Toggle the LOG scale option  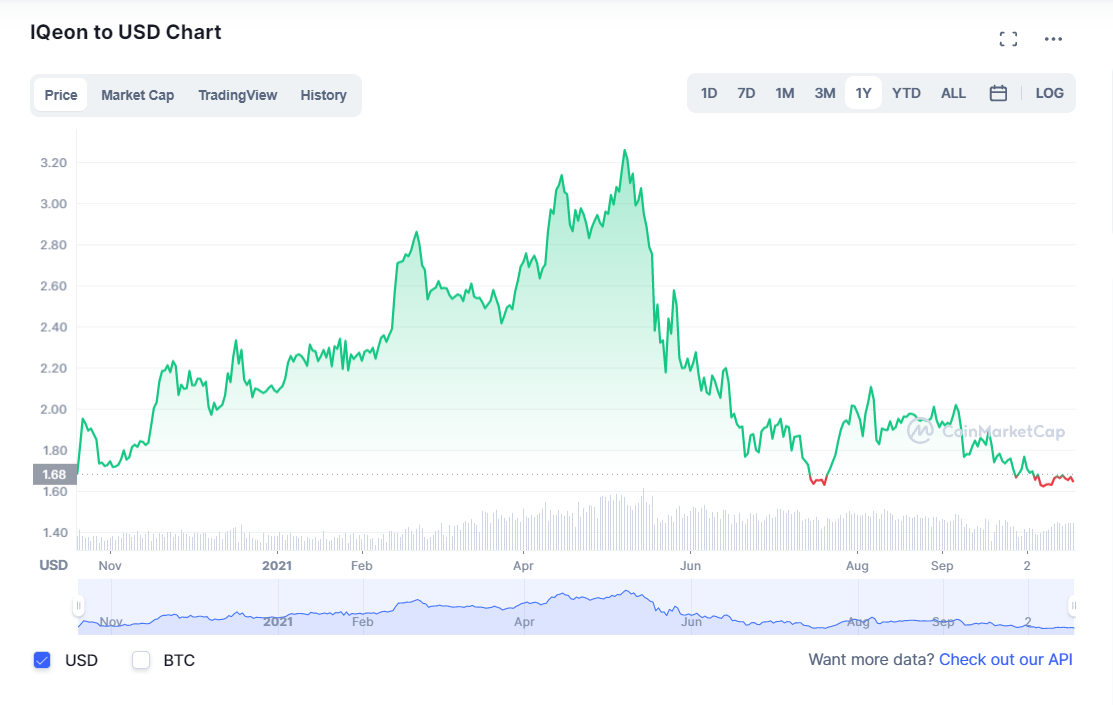1049,93
